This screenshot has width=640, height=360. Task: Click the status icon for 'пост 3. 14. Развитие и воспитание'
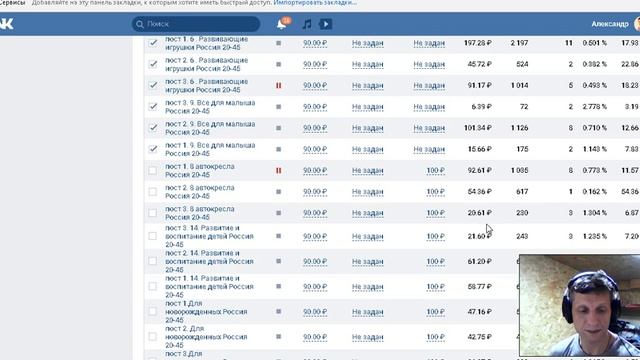pyautogui.click(x=278, y=236)
